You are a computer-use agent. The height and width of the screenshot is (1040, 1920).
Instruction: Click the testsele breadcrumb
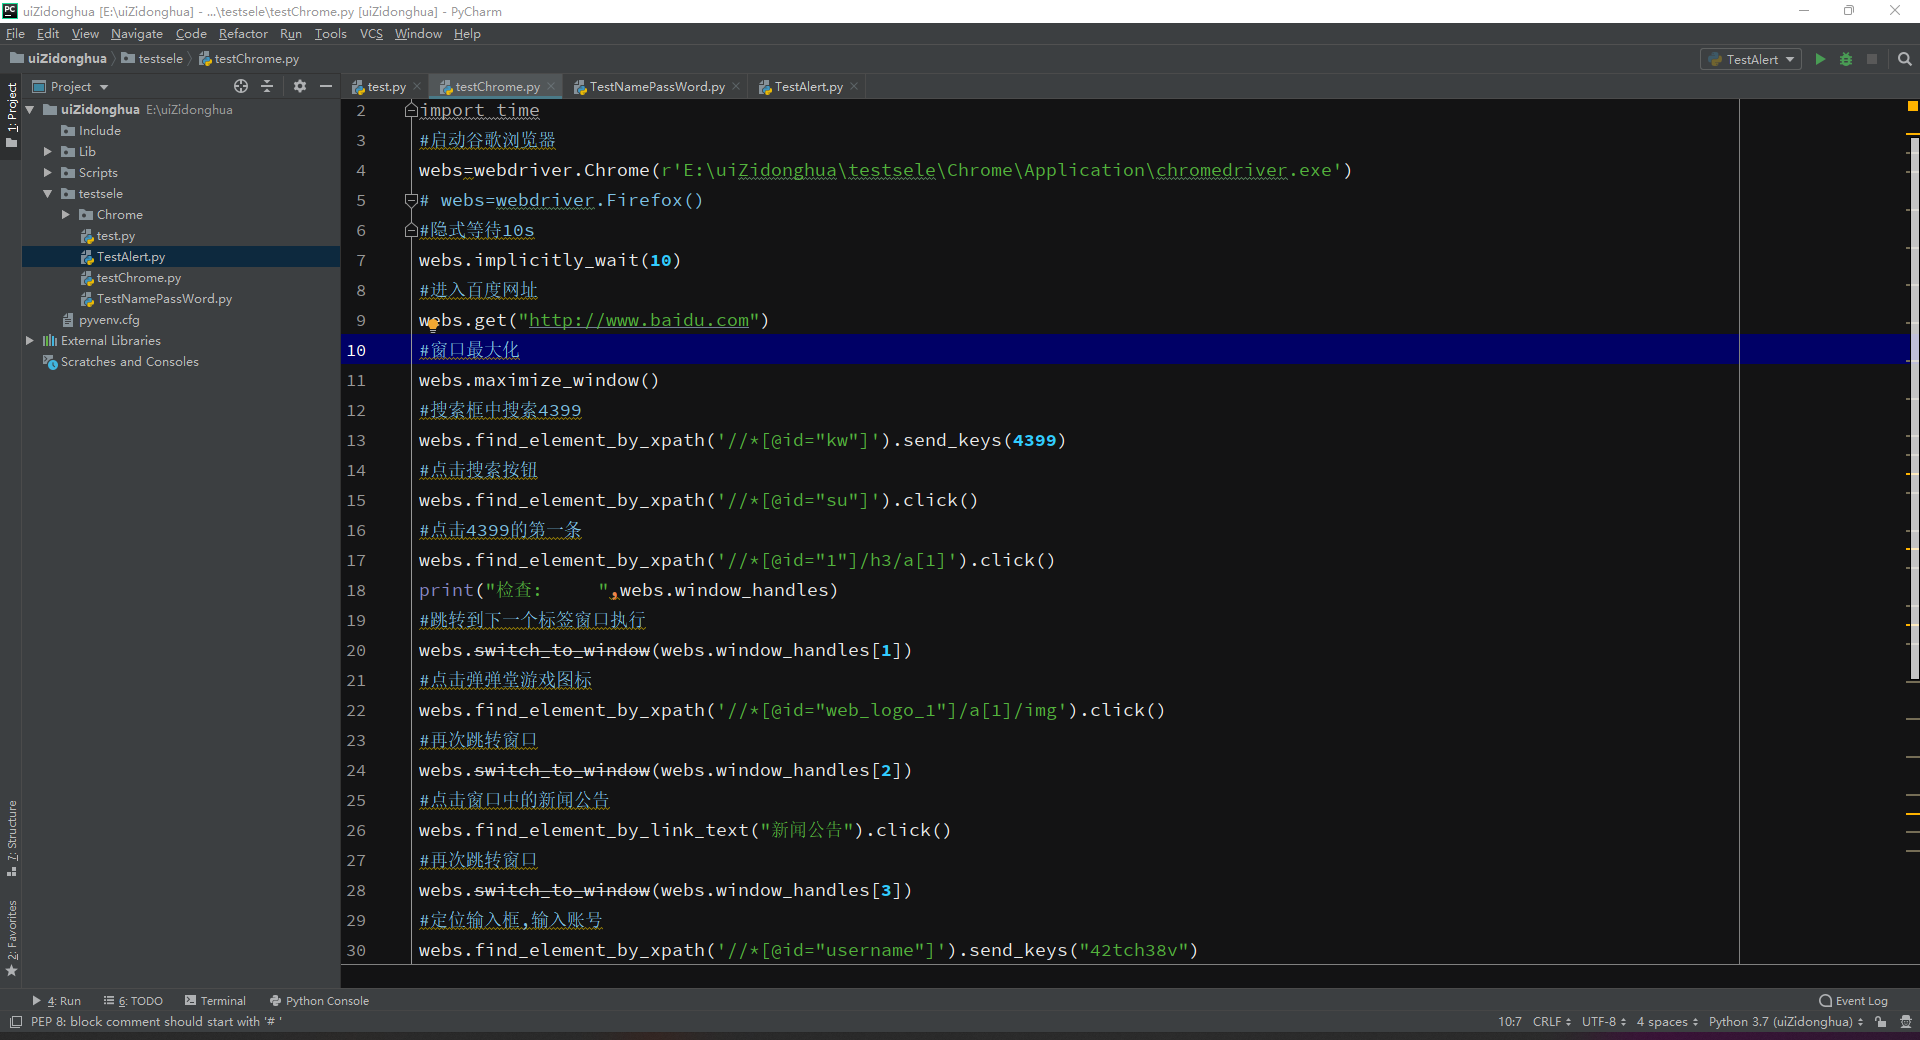click(152, 59)
